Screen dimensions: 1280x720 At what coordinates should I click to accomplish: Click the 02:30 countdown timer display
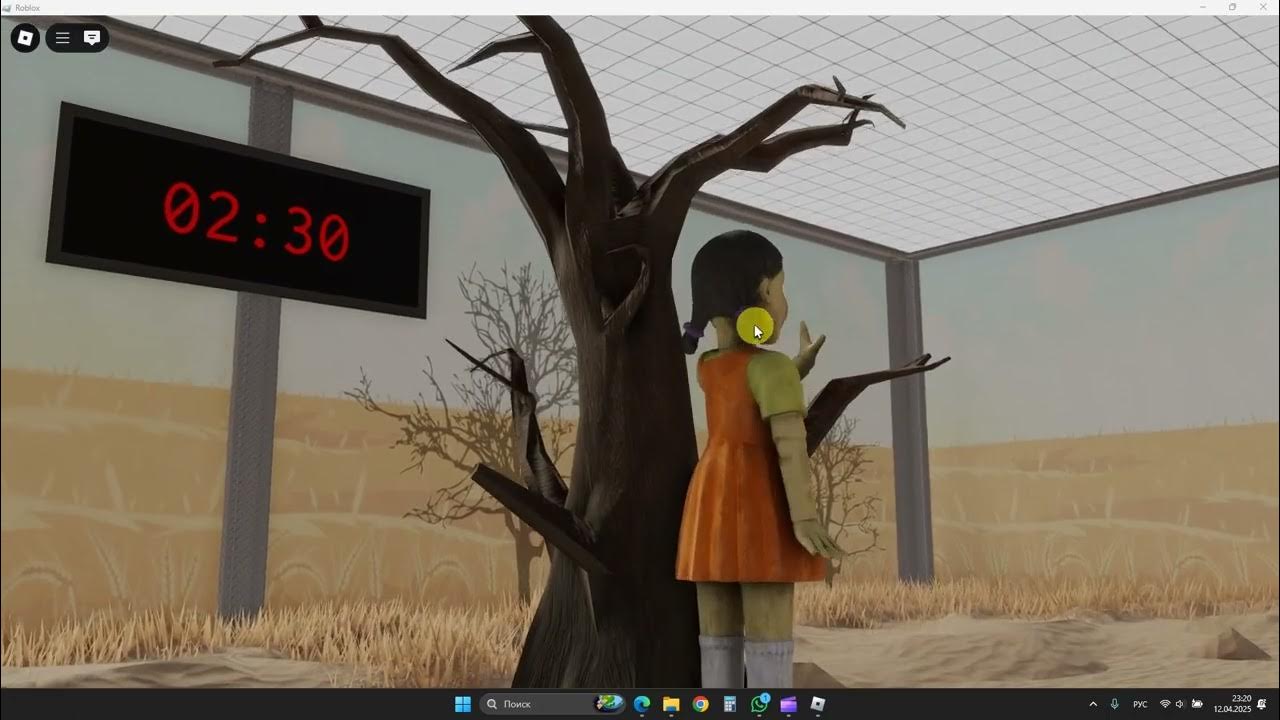[x=238, y=210]
